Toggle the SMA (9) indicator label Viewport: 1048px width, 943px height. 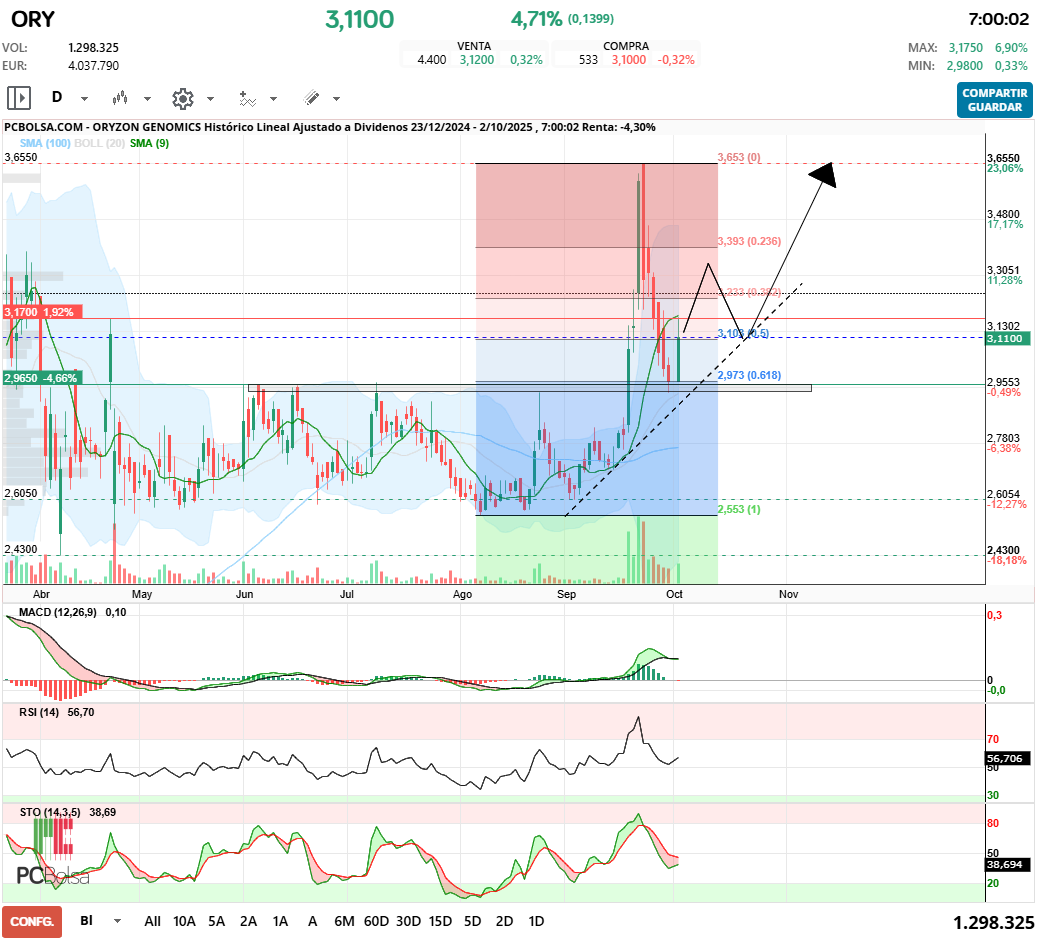(x=150, y=143)
